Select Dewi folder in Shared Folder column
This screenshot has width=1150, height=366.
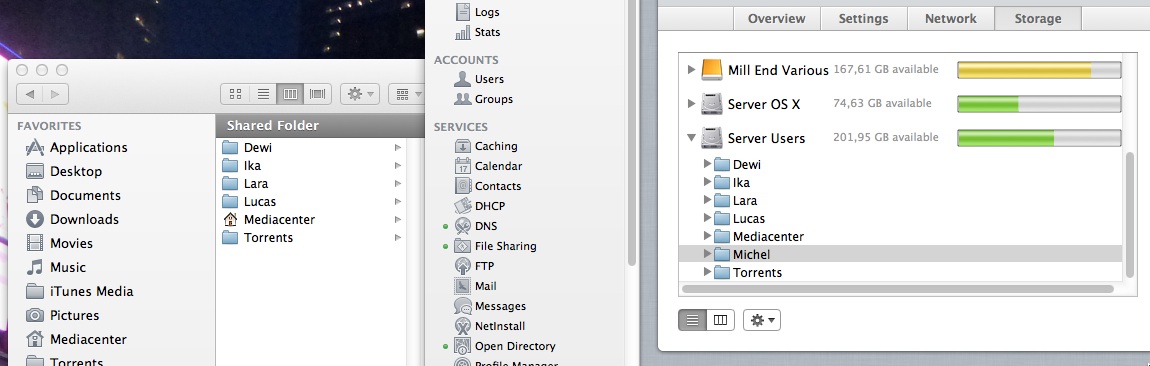(311, 147)
